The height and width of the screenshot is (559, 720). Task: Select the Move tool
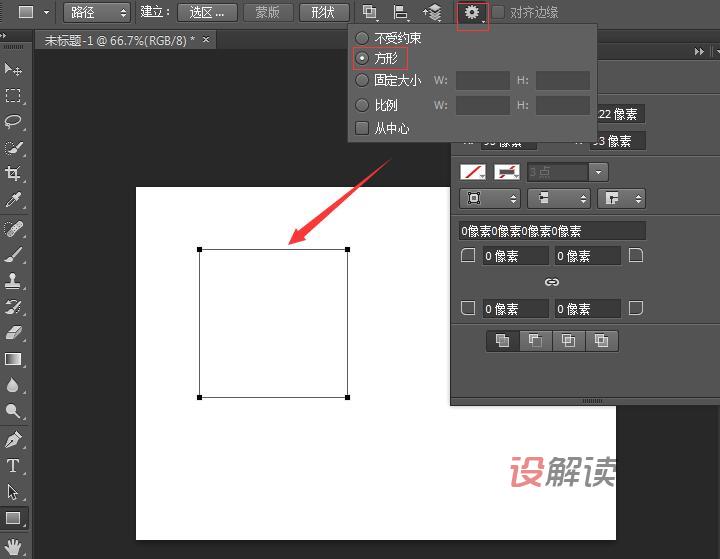click(x=14, y=69)
